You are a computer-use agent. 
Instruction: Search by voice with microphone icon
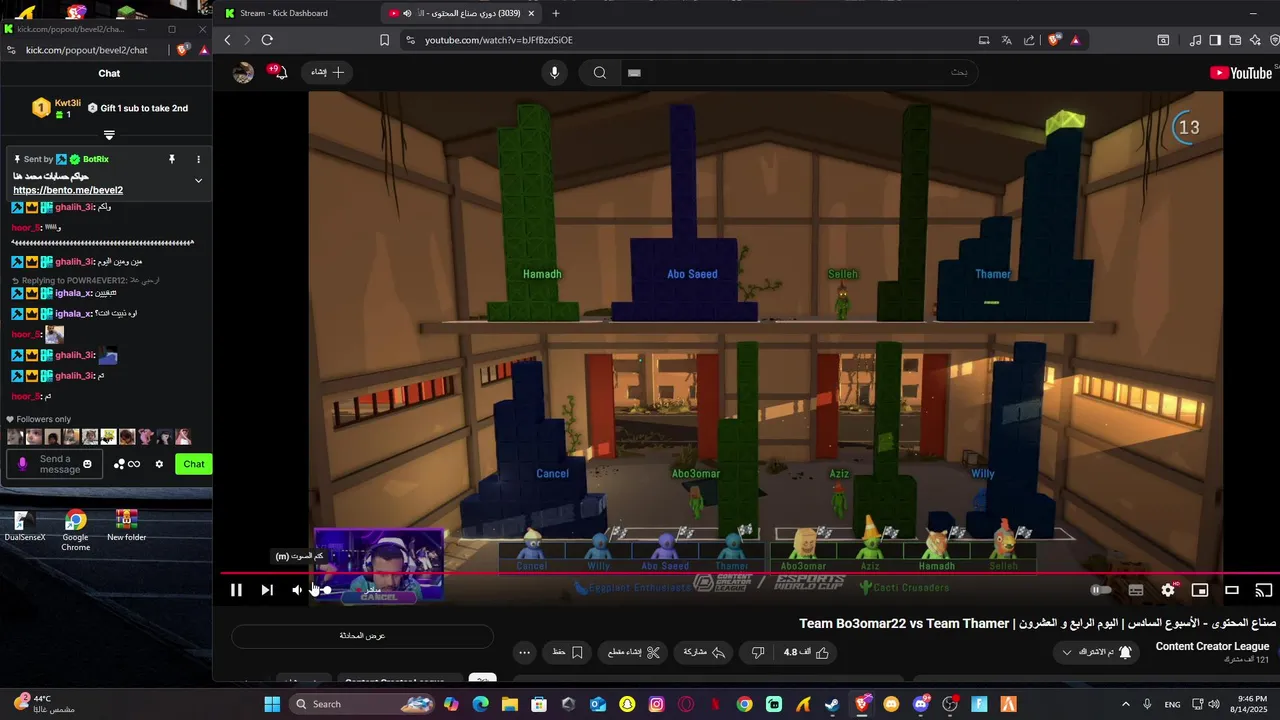[554, 72]
